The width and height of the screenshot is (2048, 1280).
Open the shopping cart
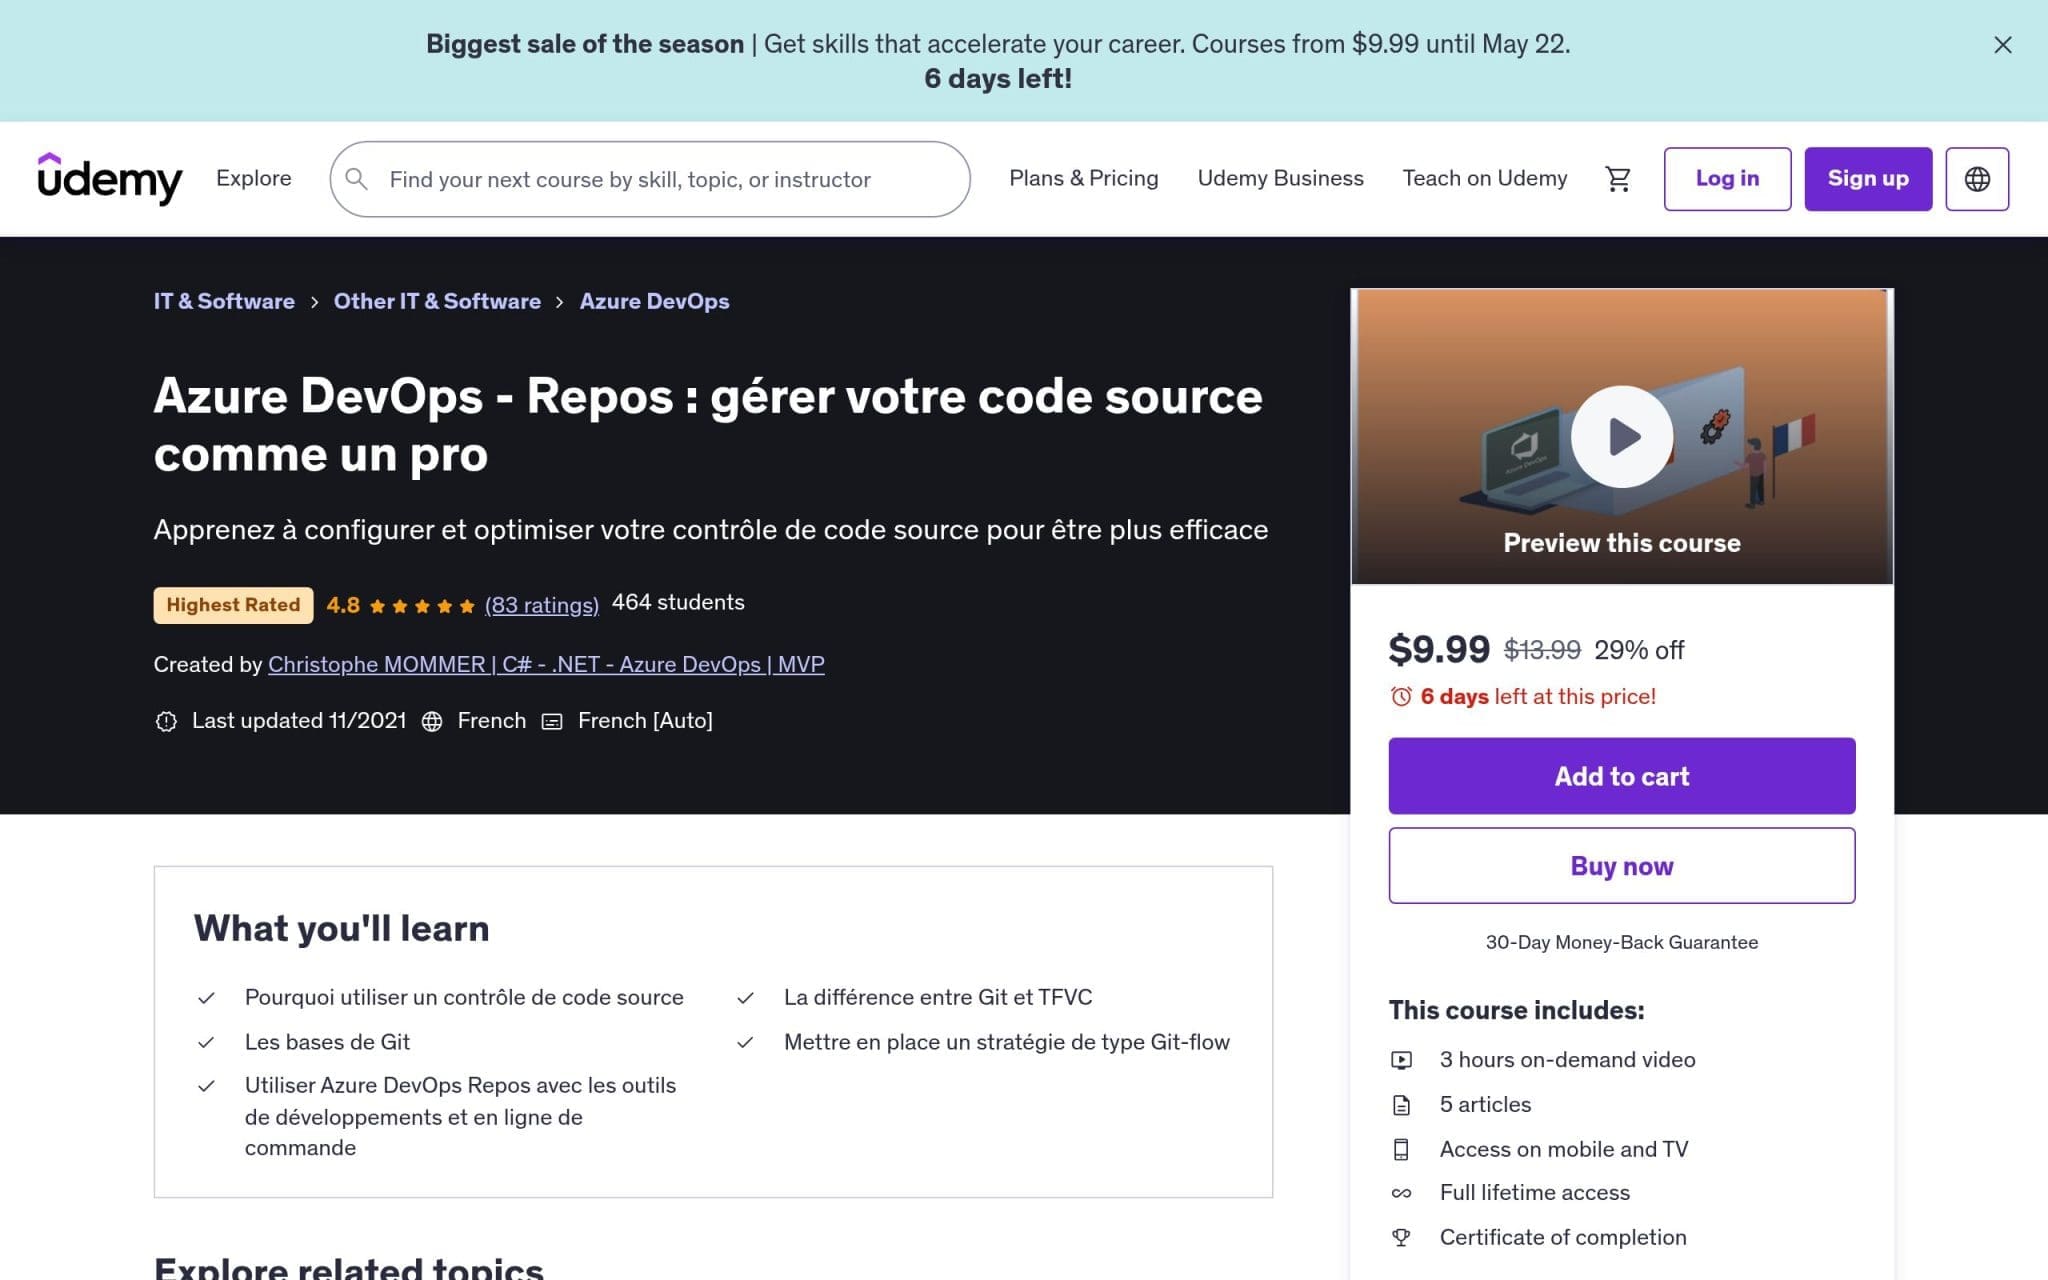point(1618,178)
